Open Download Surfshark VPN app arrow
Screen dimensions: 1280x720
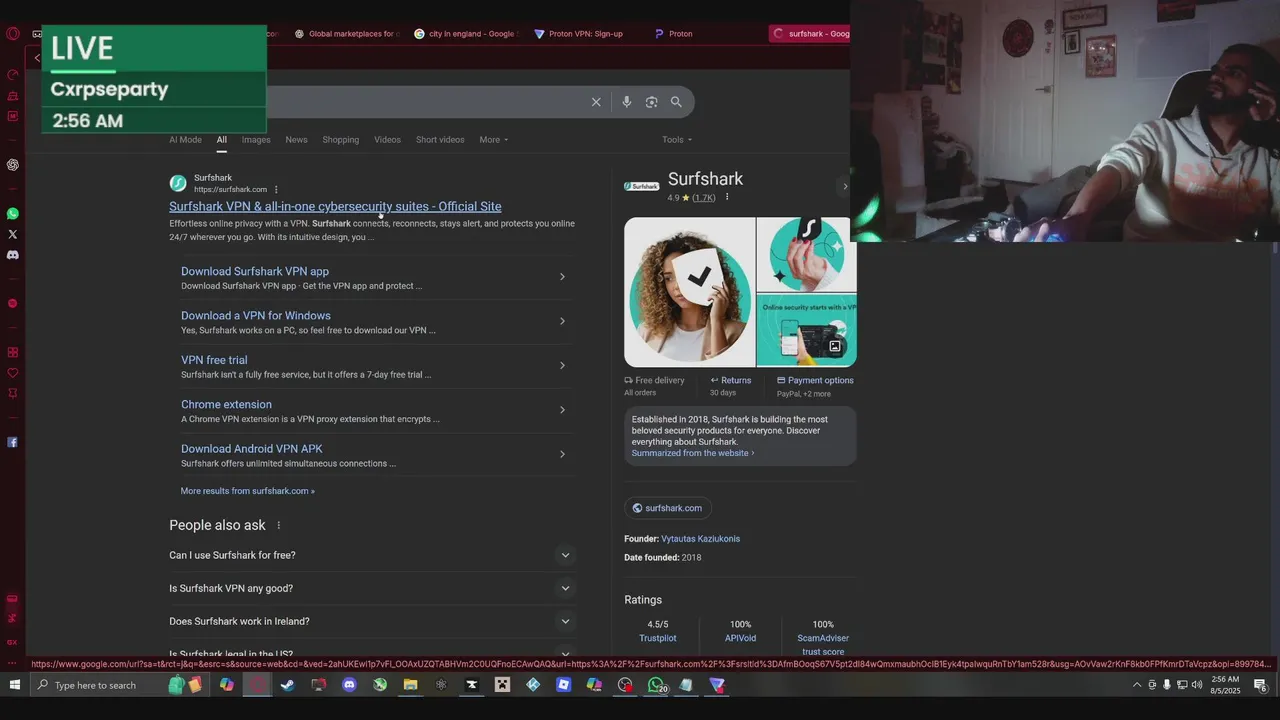(x=562, y=277)
